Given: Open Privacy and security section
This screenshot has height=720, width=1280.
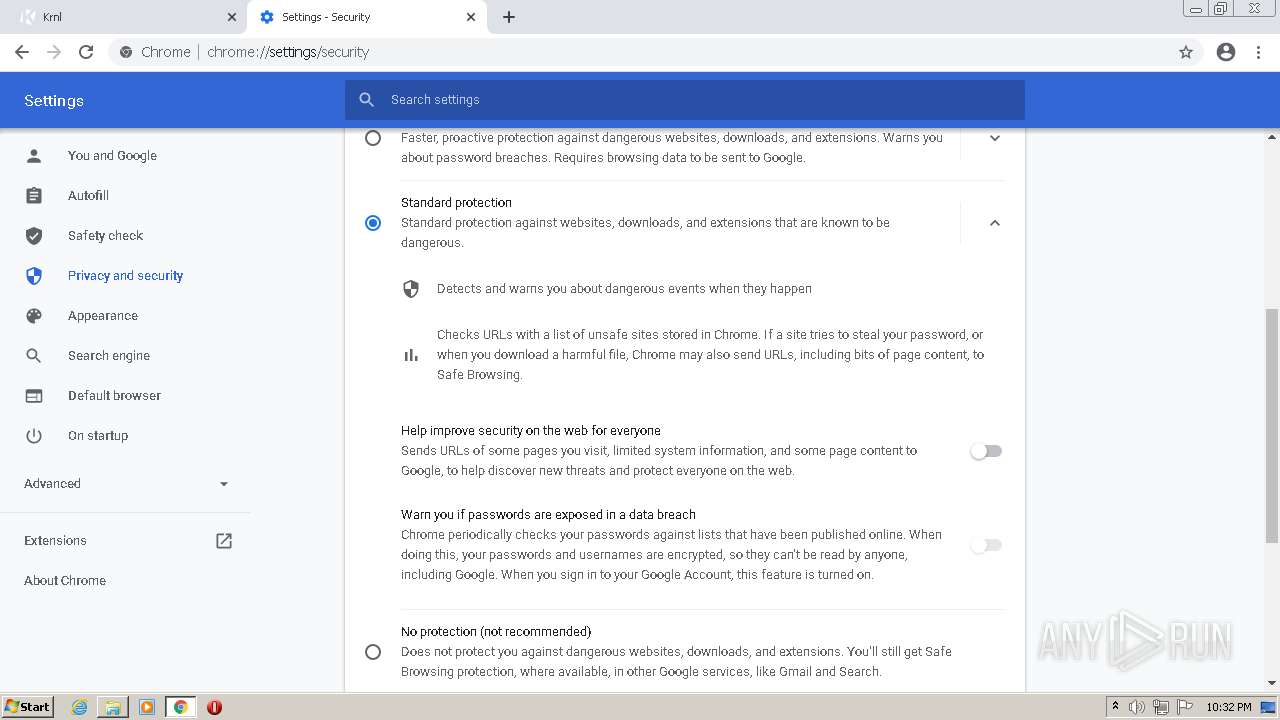Looking at the screenshot, I should [125, 276].
